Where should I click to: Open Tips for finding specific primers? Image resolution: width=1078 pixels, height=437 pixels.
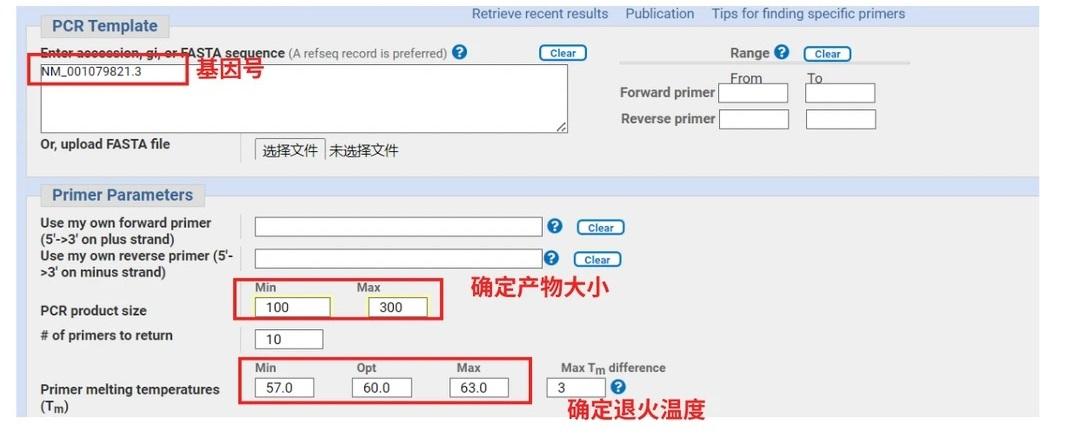[808, 14]
